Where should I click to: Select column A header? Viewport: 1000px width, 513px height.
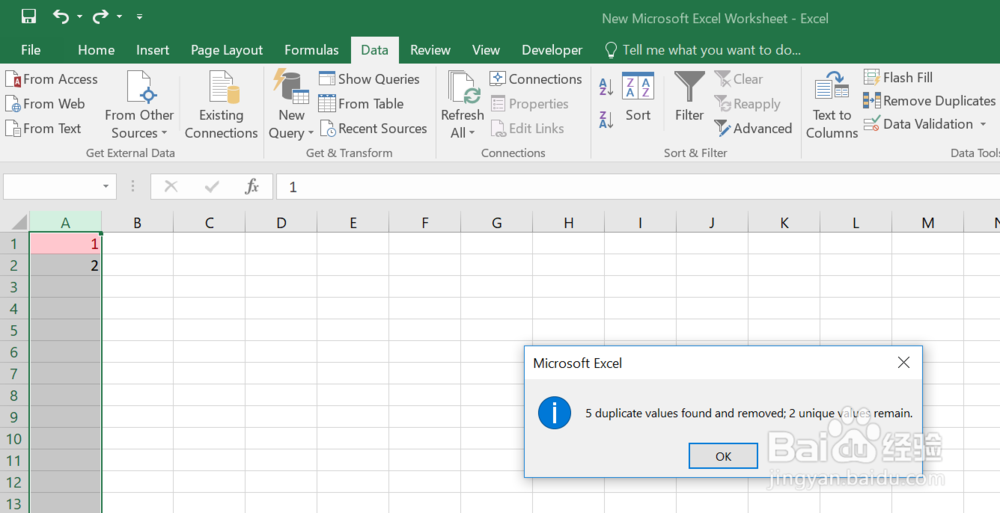tap(66, 223)
